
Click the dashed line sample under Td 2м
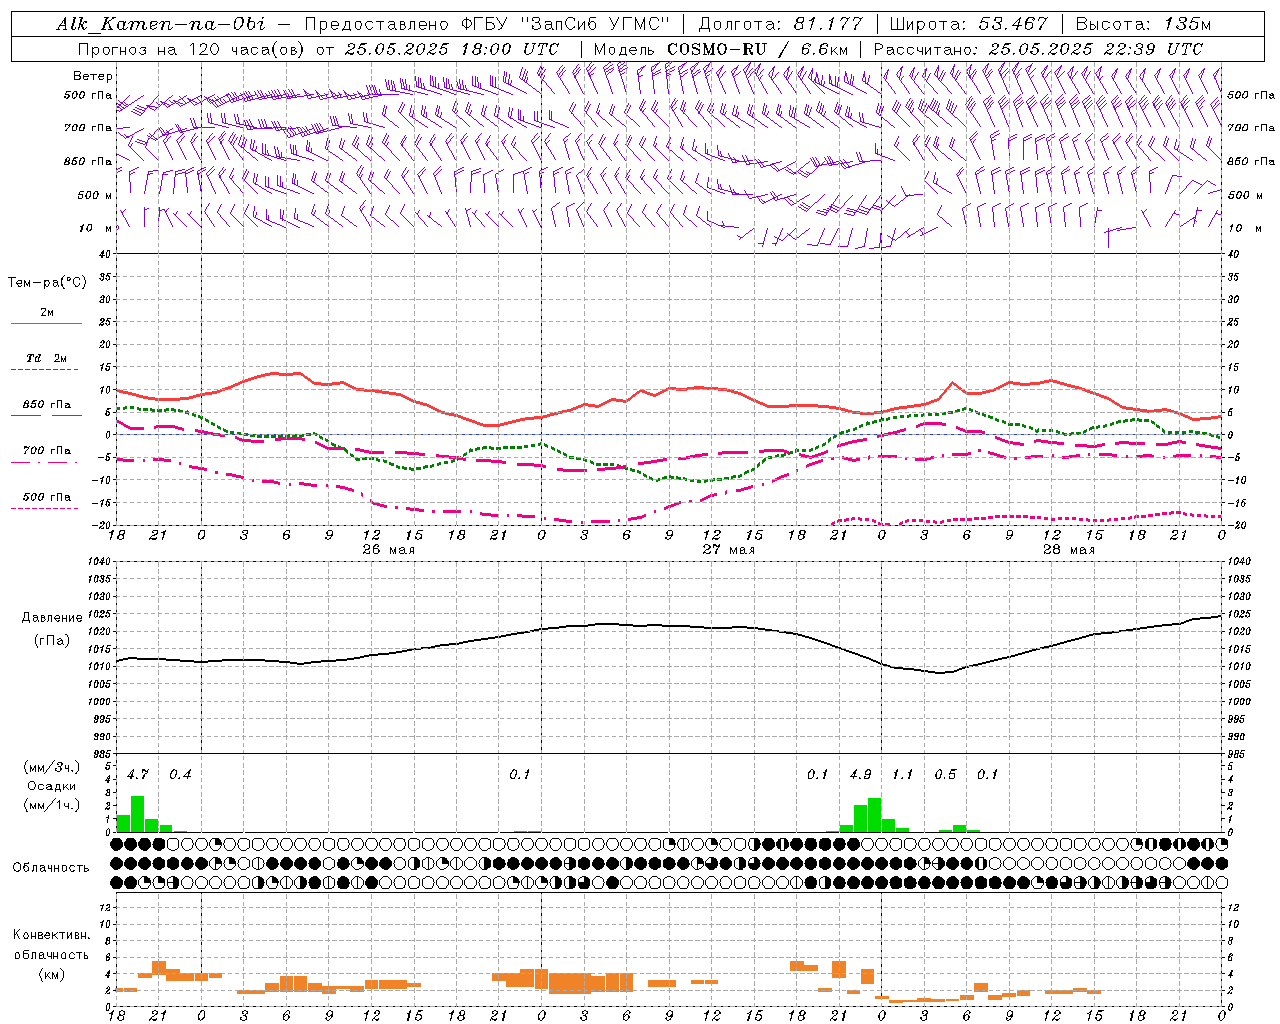(x=46, y=370)
